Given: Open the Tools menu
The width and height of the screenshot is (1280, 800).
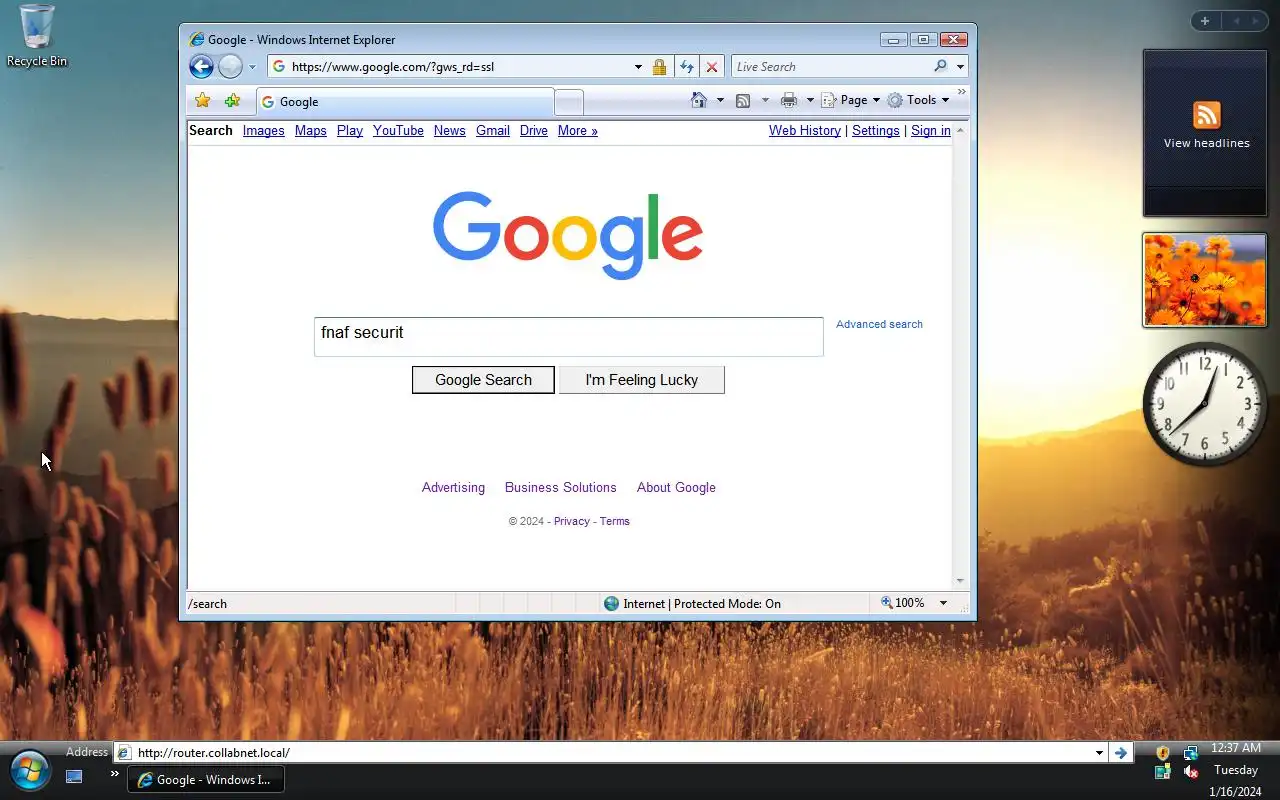Looking at the screenshot, I should 918,100.
